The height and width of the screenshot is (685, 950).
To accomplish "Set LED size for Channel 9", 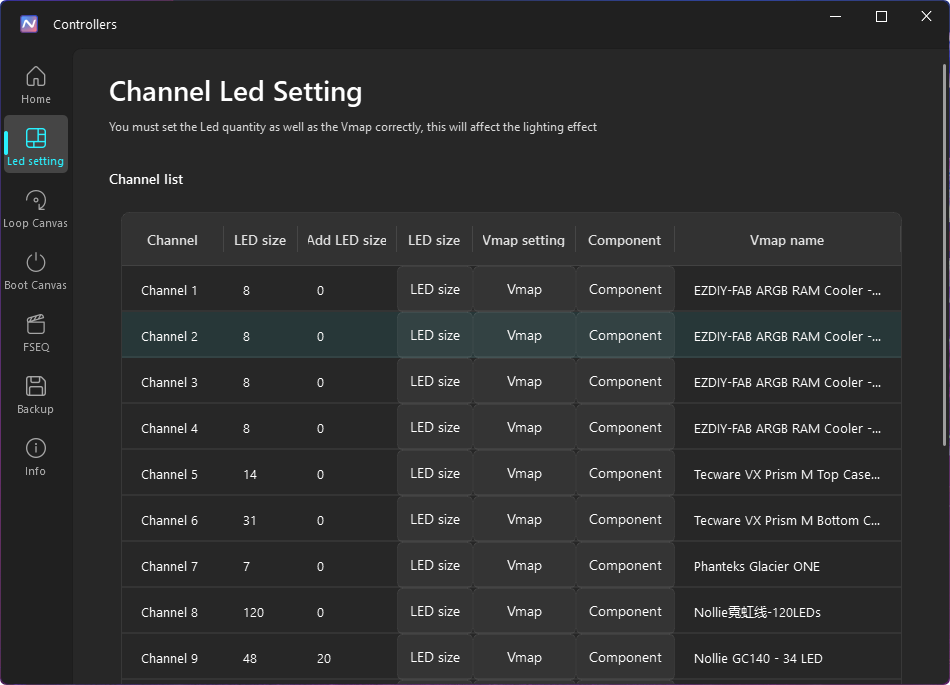I will [x=435, y=658].
